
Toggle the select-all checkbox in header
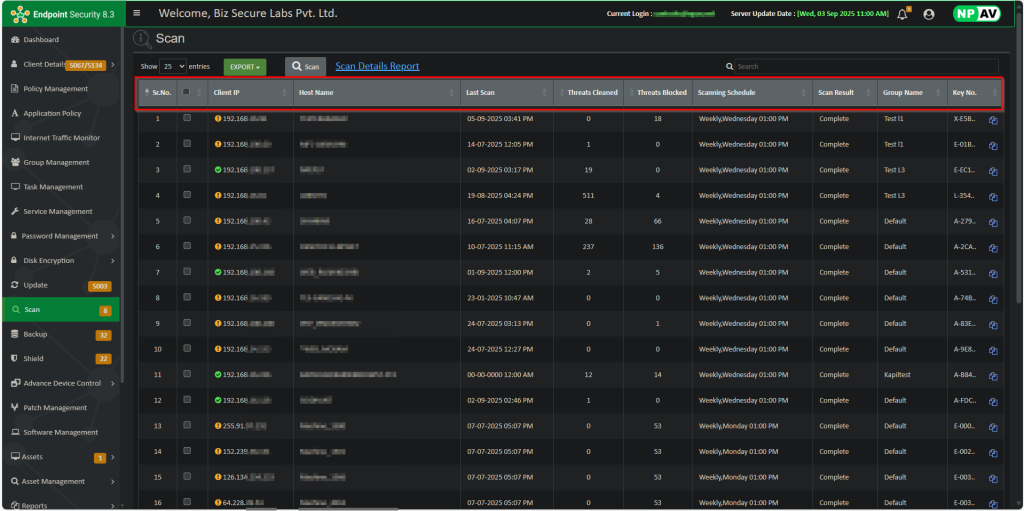187,92
